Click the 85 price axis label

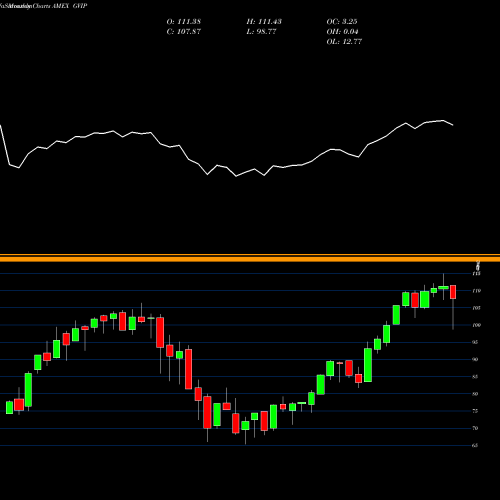475,377
